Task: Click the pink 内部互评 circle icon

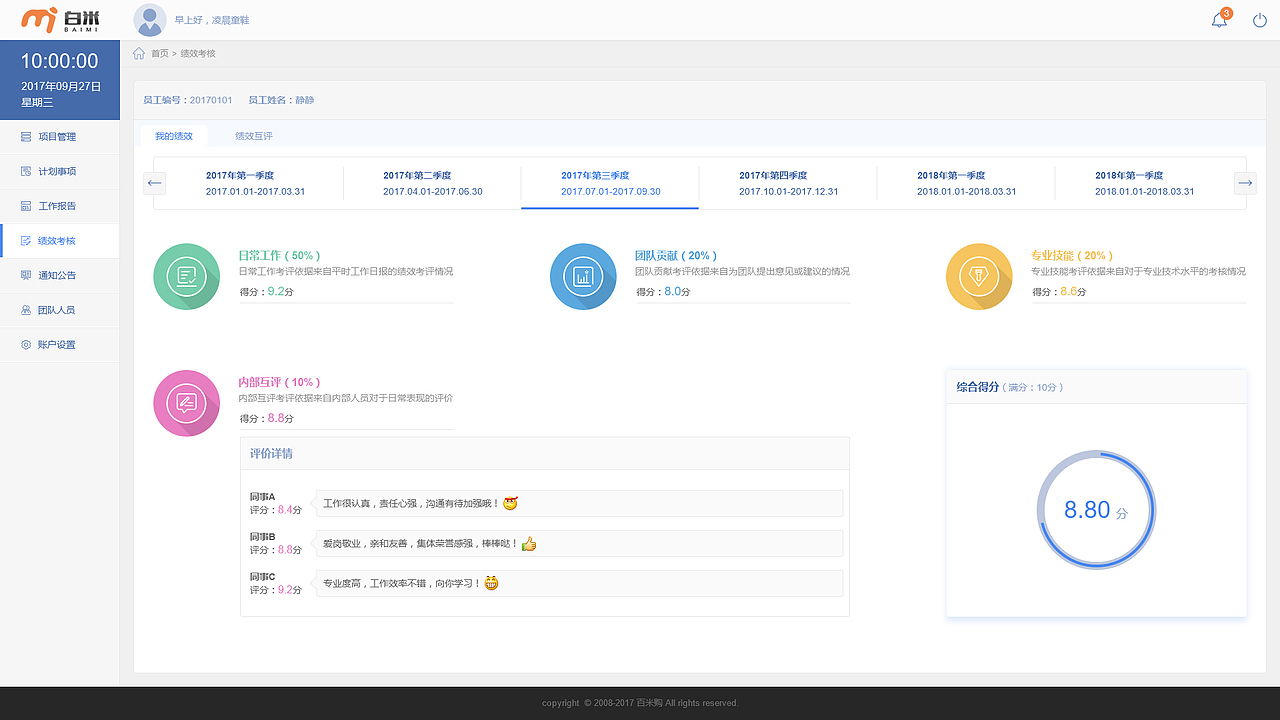Action: click(186, 403)
